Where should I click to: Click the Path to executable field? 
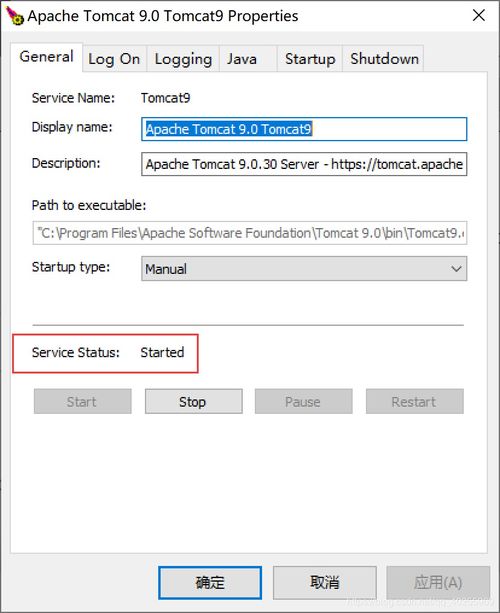pyautogui.click(x=250, y=233)
